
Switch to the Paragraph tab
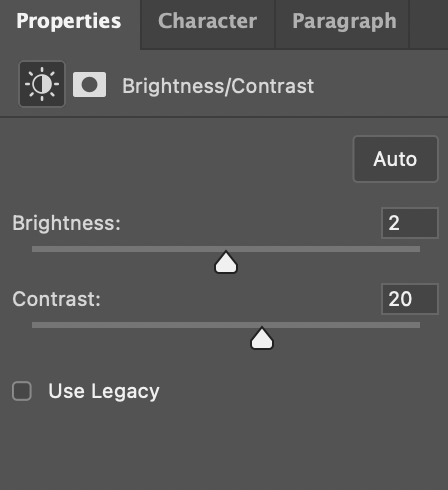tap(344, 21)
